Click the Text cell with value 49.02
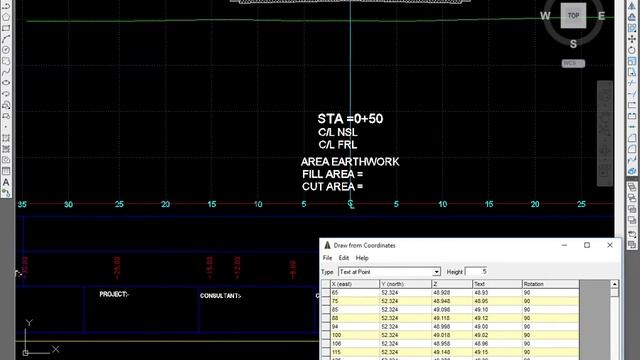This screenshot has height=360, width=640. click(497, 335)
